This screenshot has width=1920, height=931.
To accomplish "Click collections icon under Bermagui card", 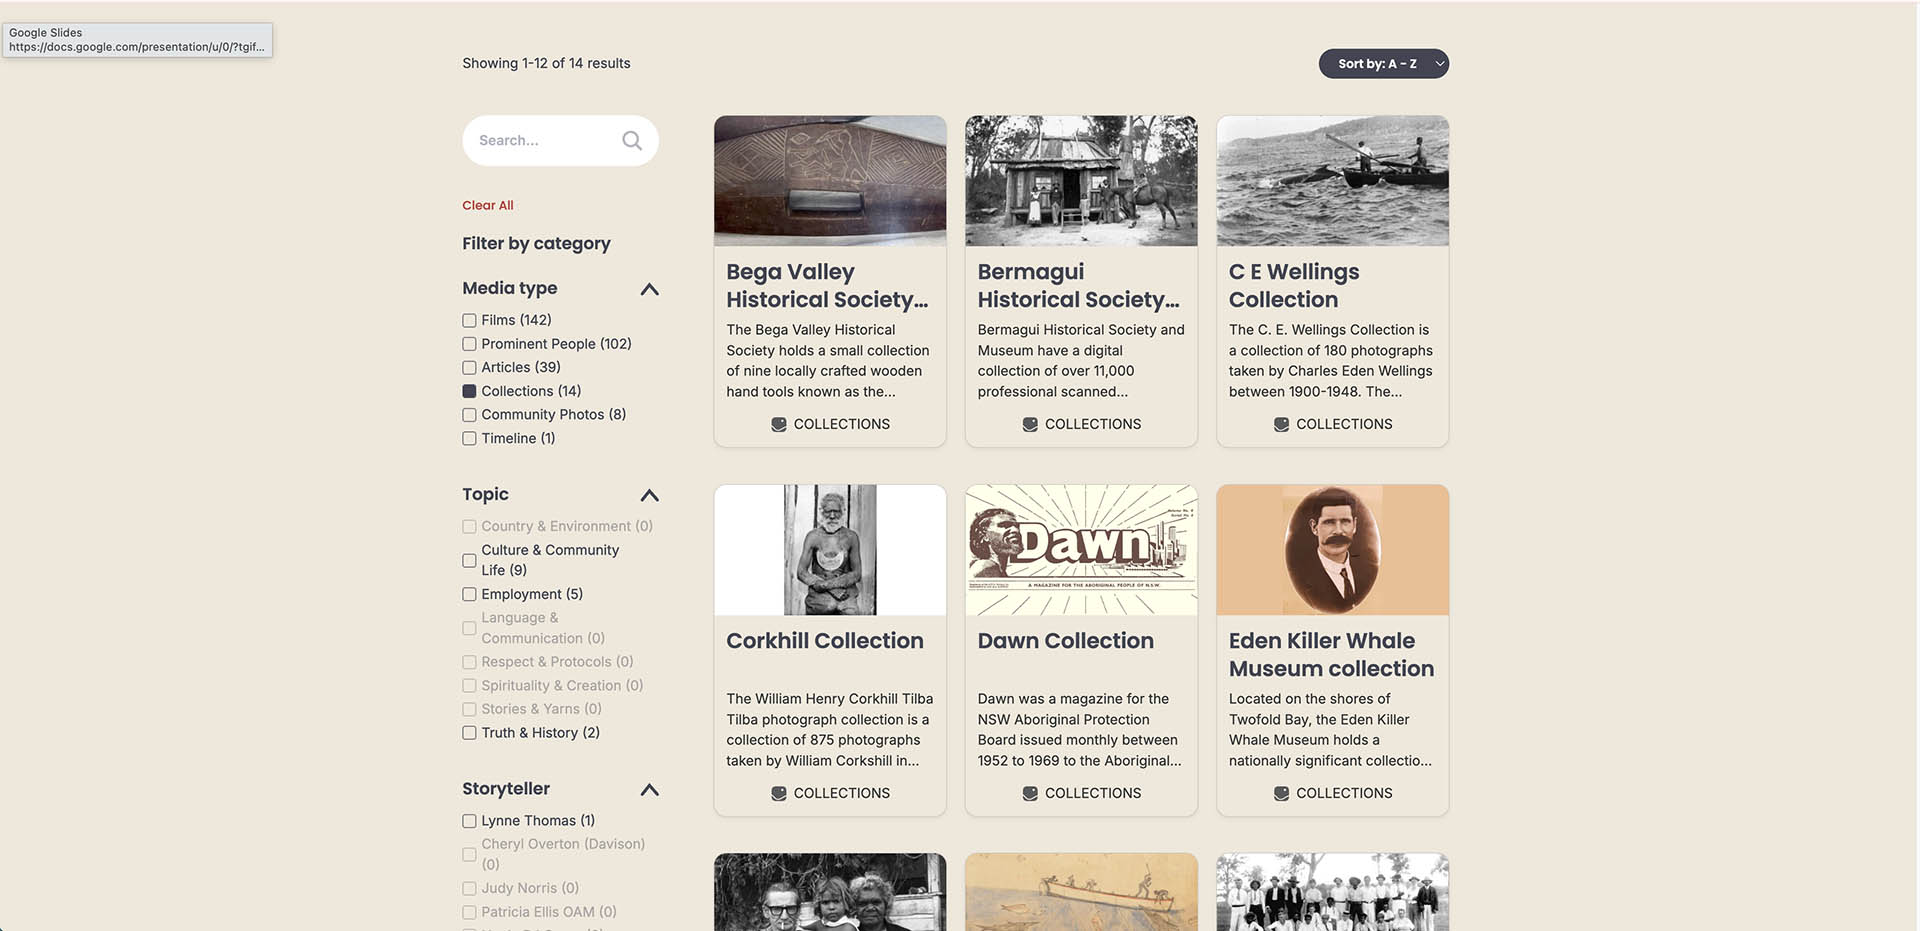I will (1030, 424).
